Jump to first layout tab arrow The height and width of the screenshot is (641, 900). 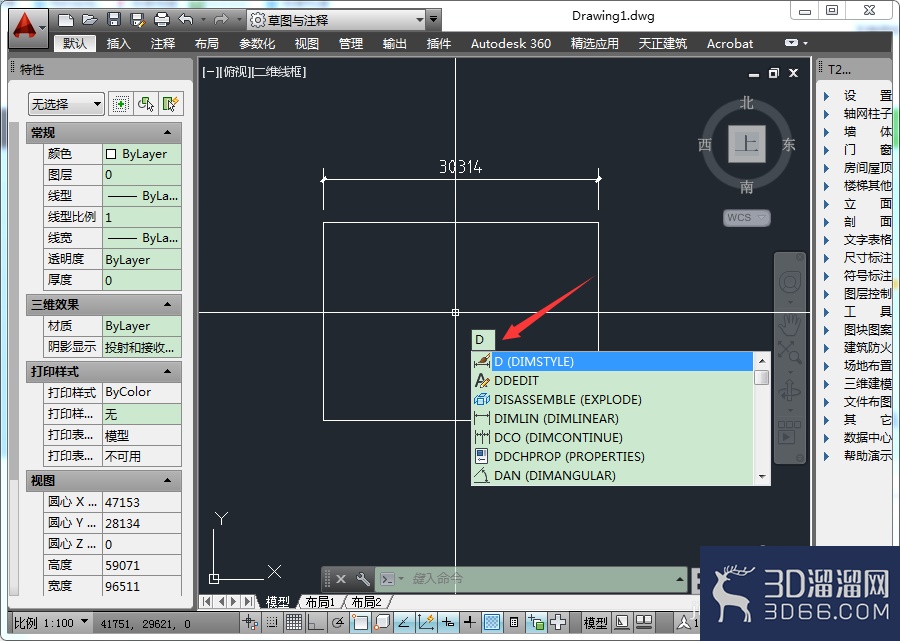point(206,601)
